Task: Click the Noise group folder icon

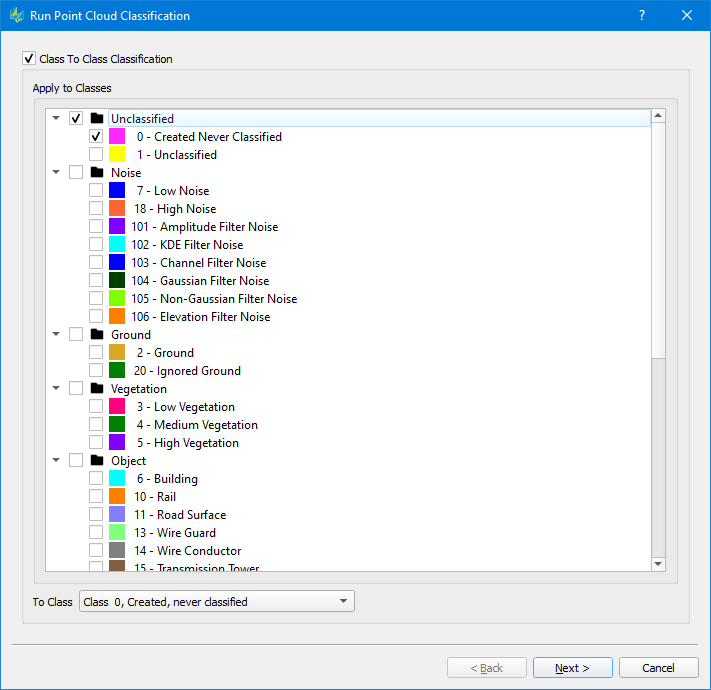Action: (x=97, y=173)
